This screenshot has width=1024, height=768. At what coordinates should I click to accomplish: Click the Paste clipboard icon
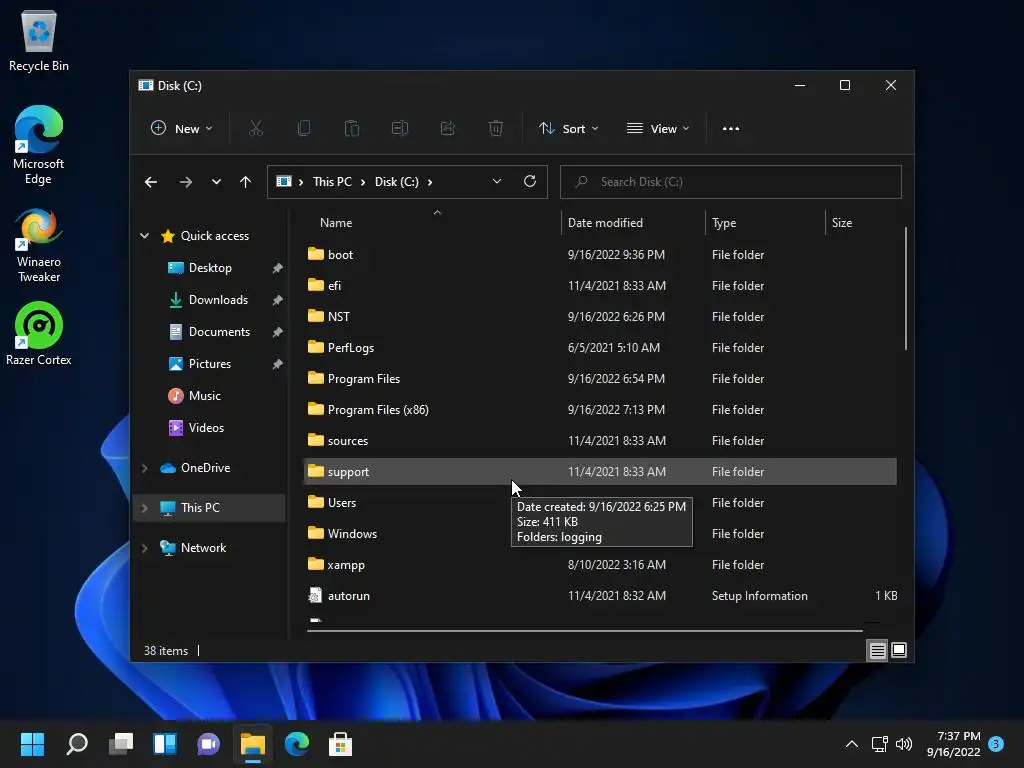click(351, 129)
